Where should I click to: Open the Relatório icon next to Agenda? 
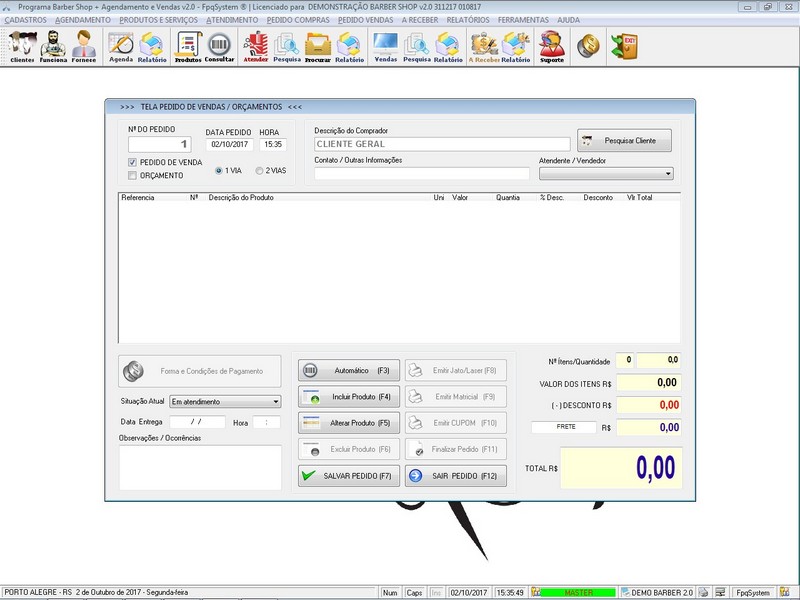pyautogui.click(x=152, y=46)
